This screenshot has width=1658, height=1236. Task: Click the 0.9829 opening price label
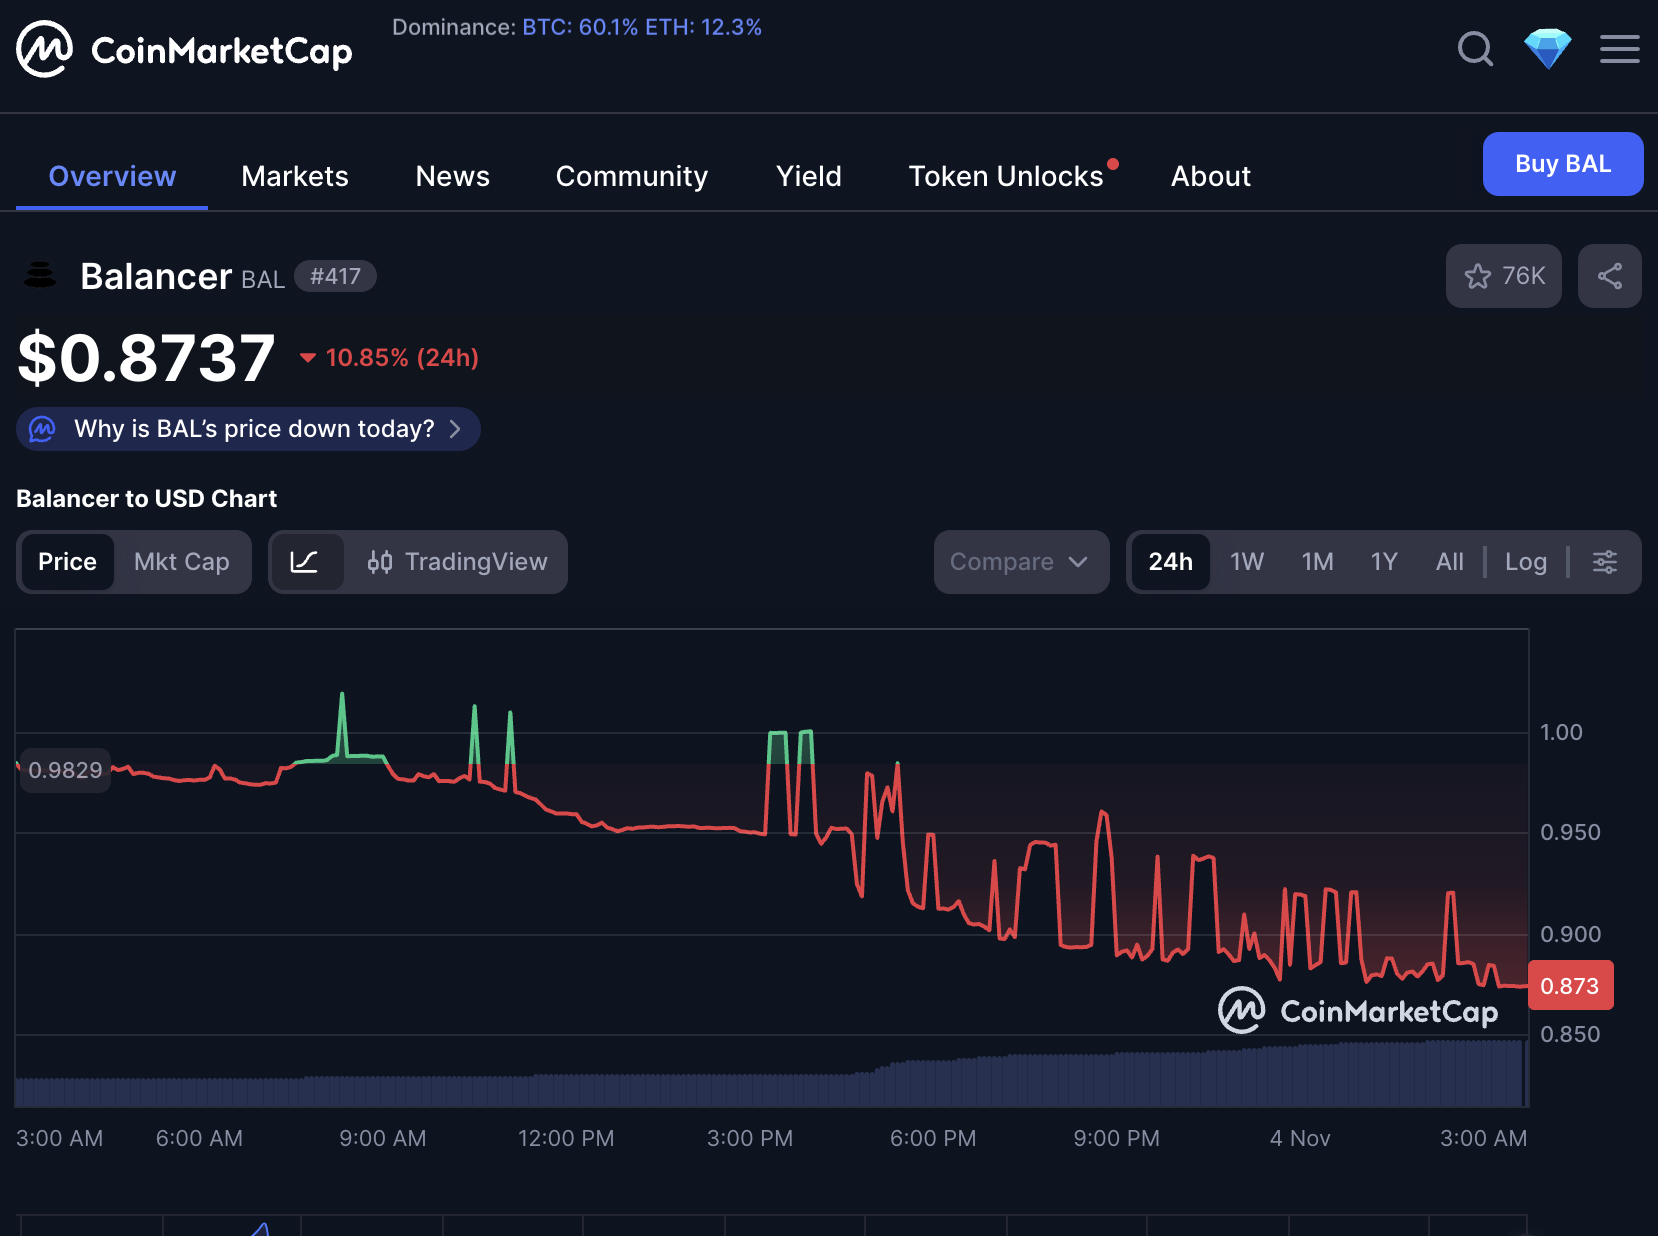pos(65,770)
